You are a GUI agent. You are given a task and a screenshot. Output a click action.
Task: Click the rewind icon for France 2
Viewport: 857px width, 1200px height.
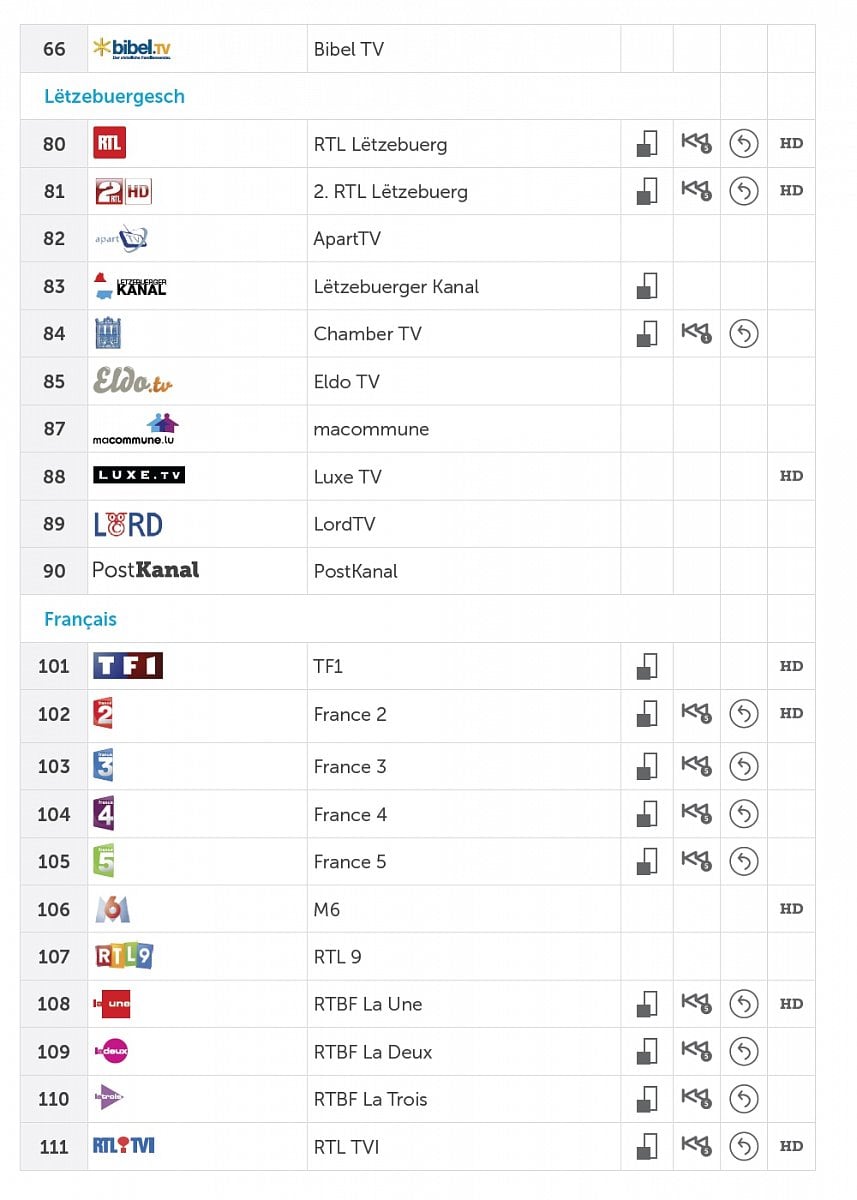tap(695, 714)
